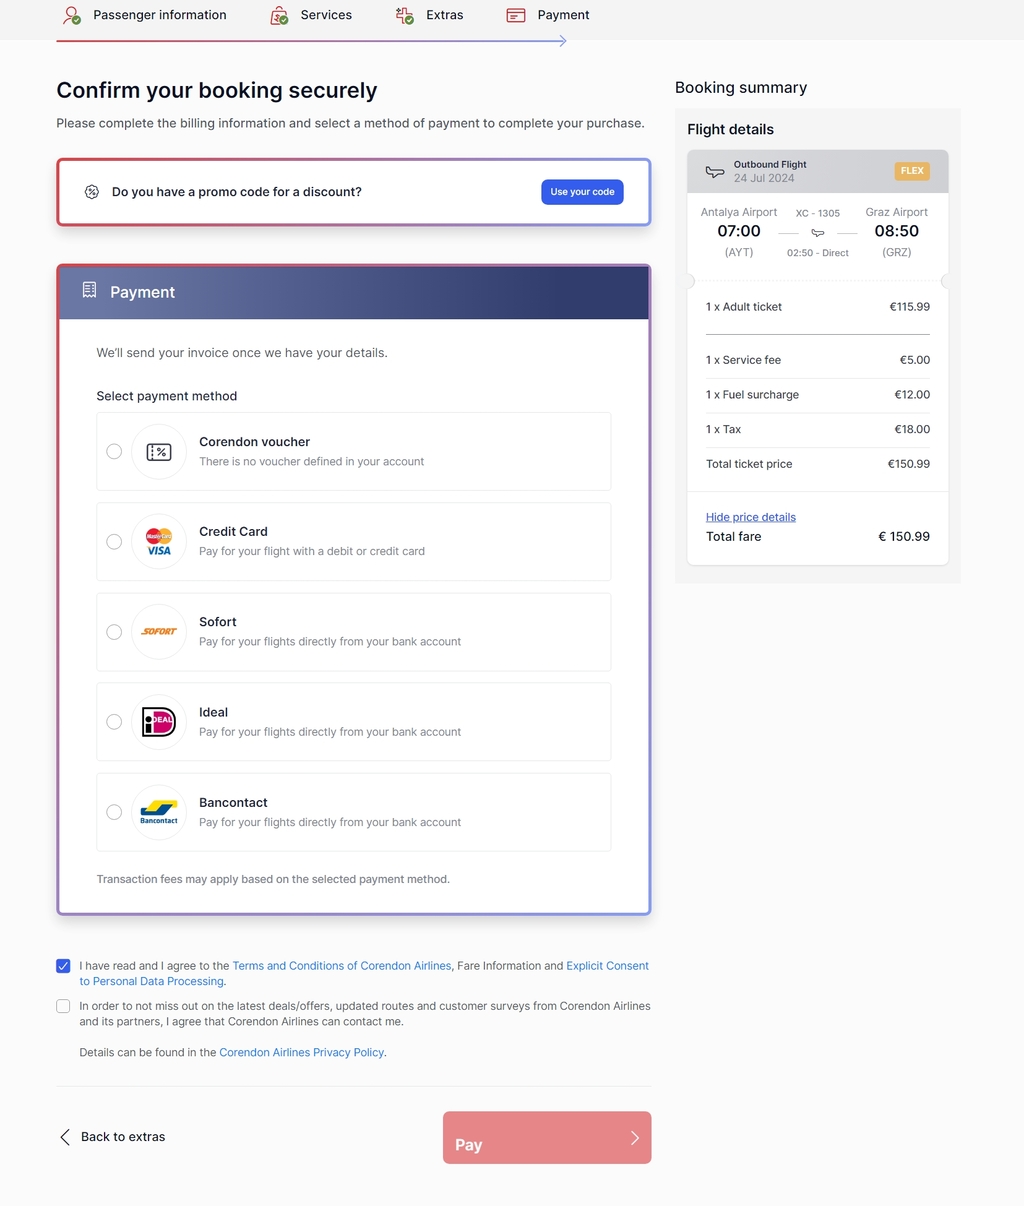Click the Services shopping bag icon
Screen dimensions: 1024x1206
point(279,15)
